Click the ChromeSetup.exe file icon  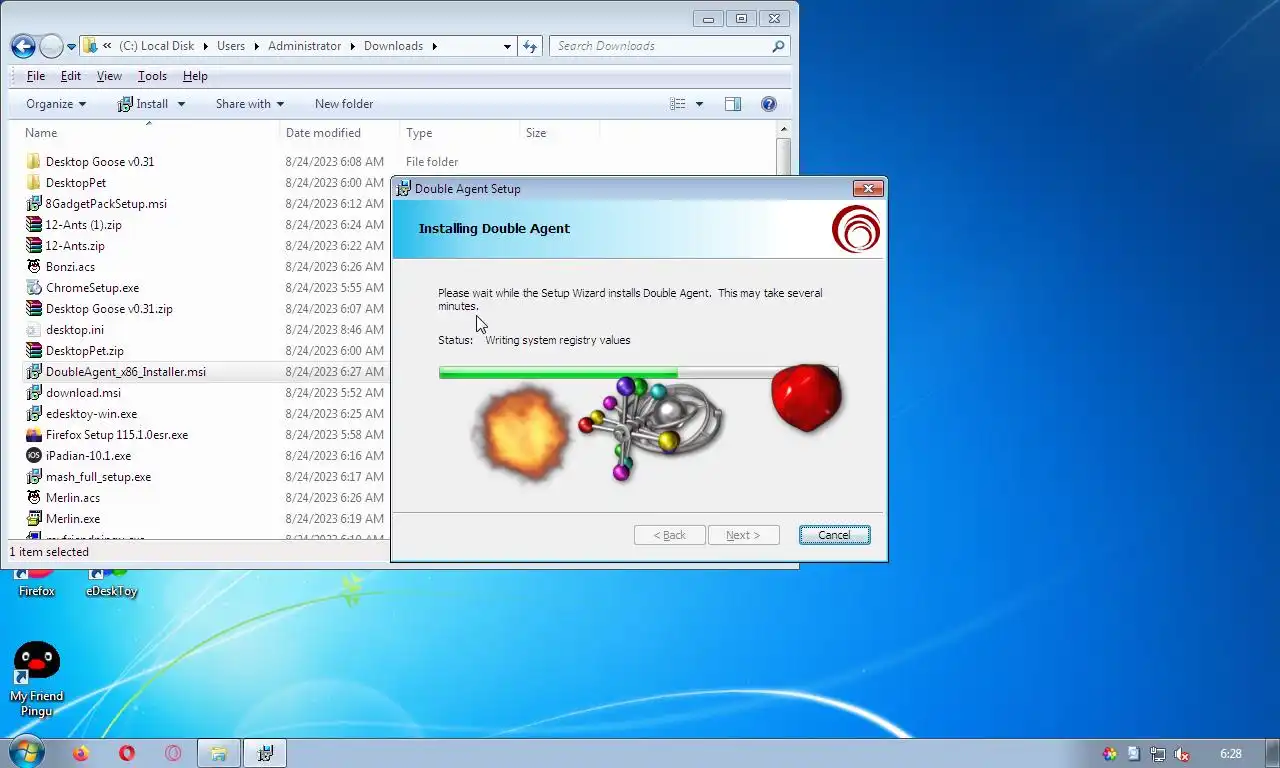pos(33,287)
